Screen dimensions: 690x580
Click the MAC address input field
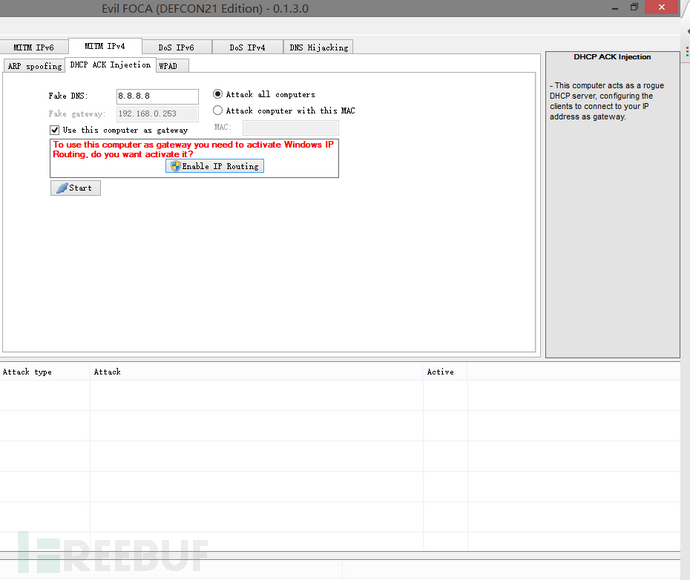[290, 128]
